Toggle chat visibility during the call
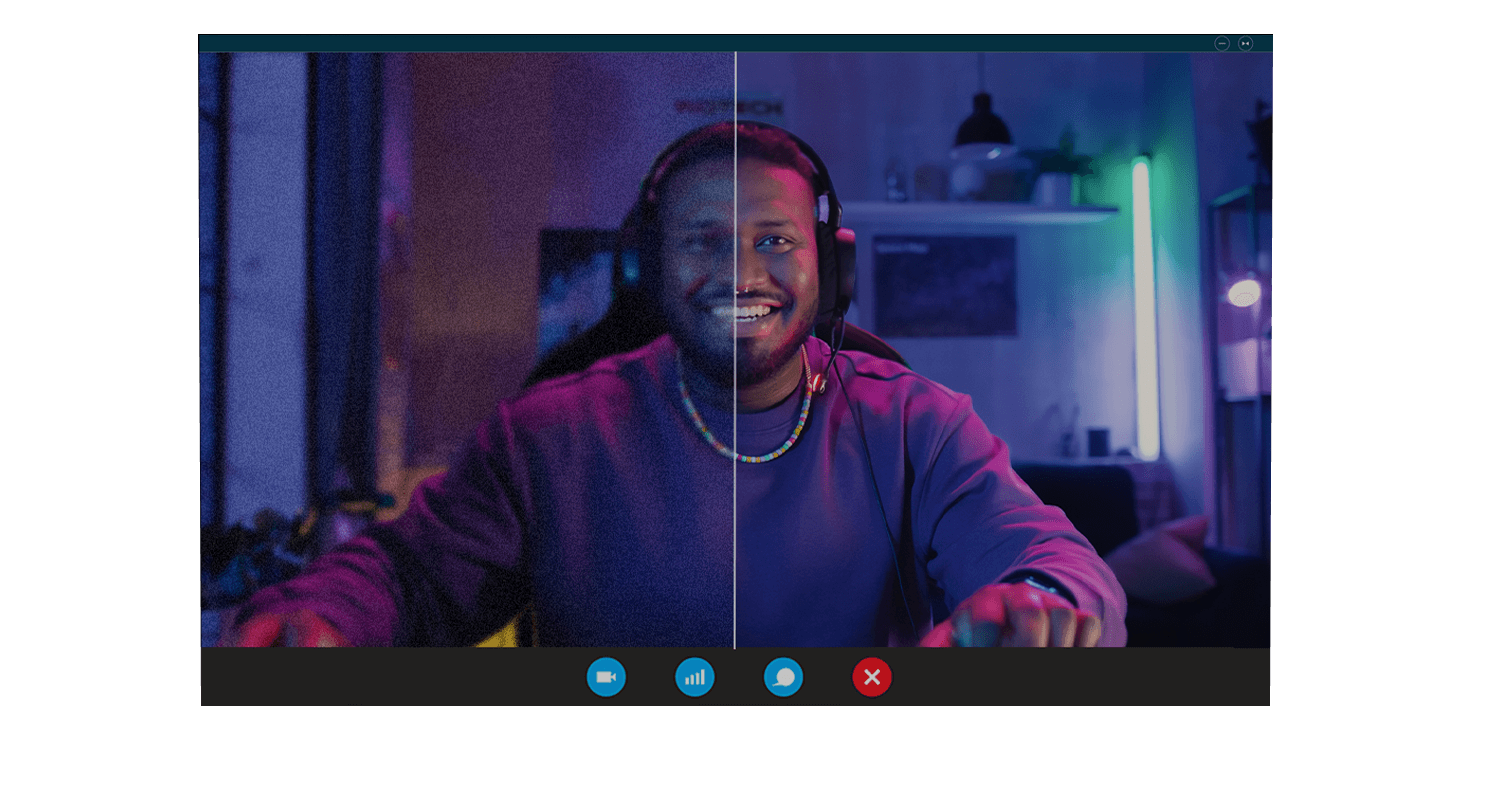This screenshot has width=1500, height=807. point(784,677)
